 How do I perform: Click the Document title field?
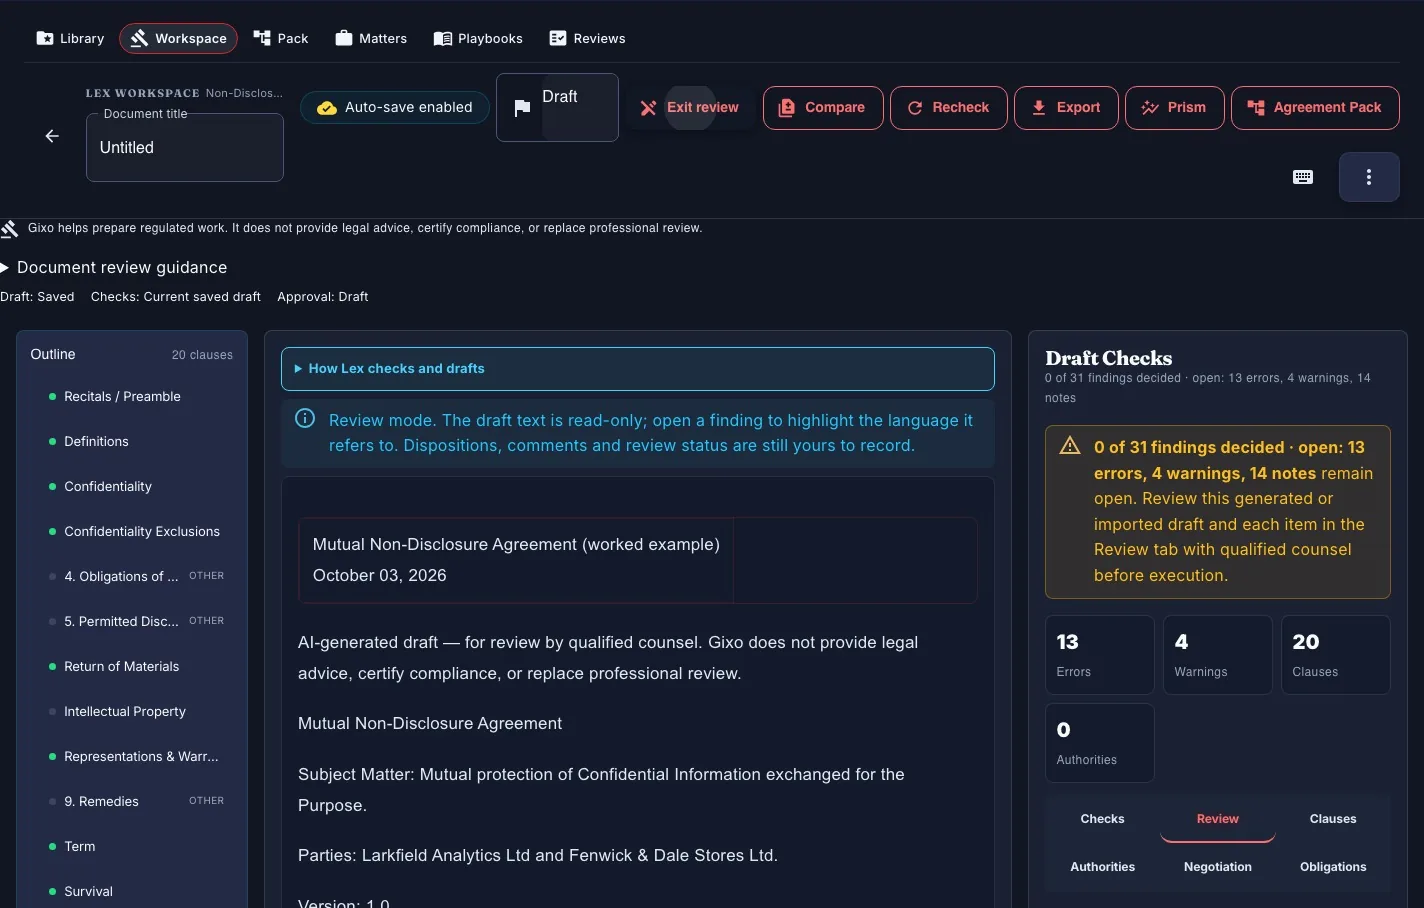pyautogui.click(x=185, y=147)
